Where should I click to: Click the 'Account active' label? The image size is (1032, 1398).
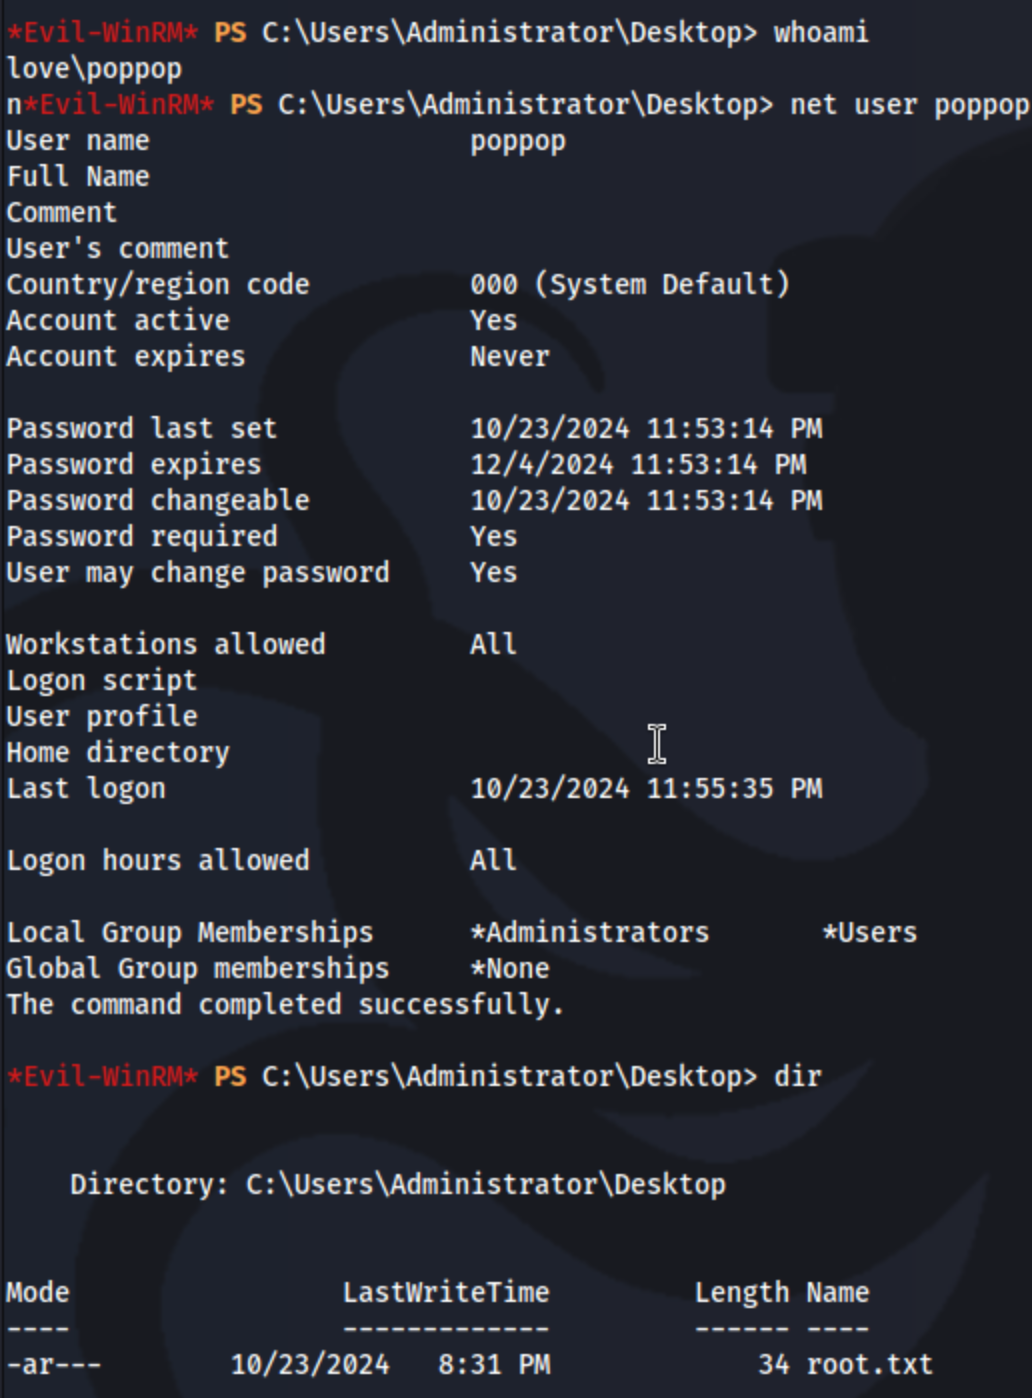[118, 320]
